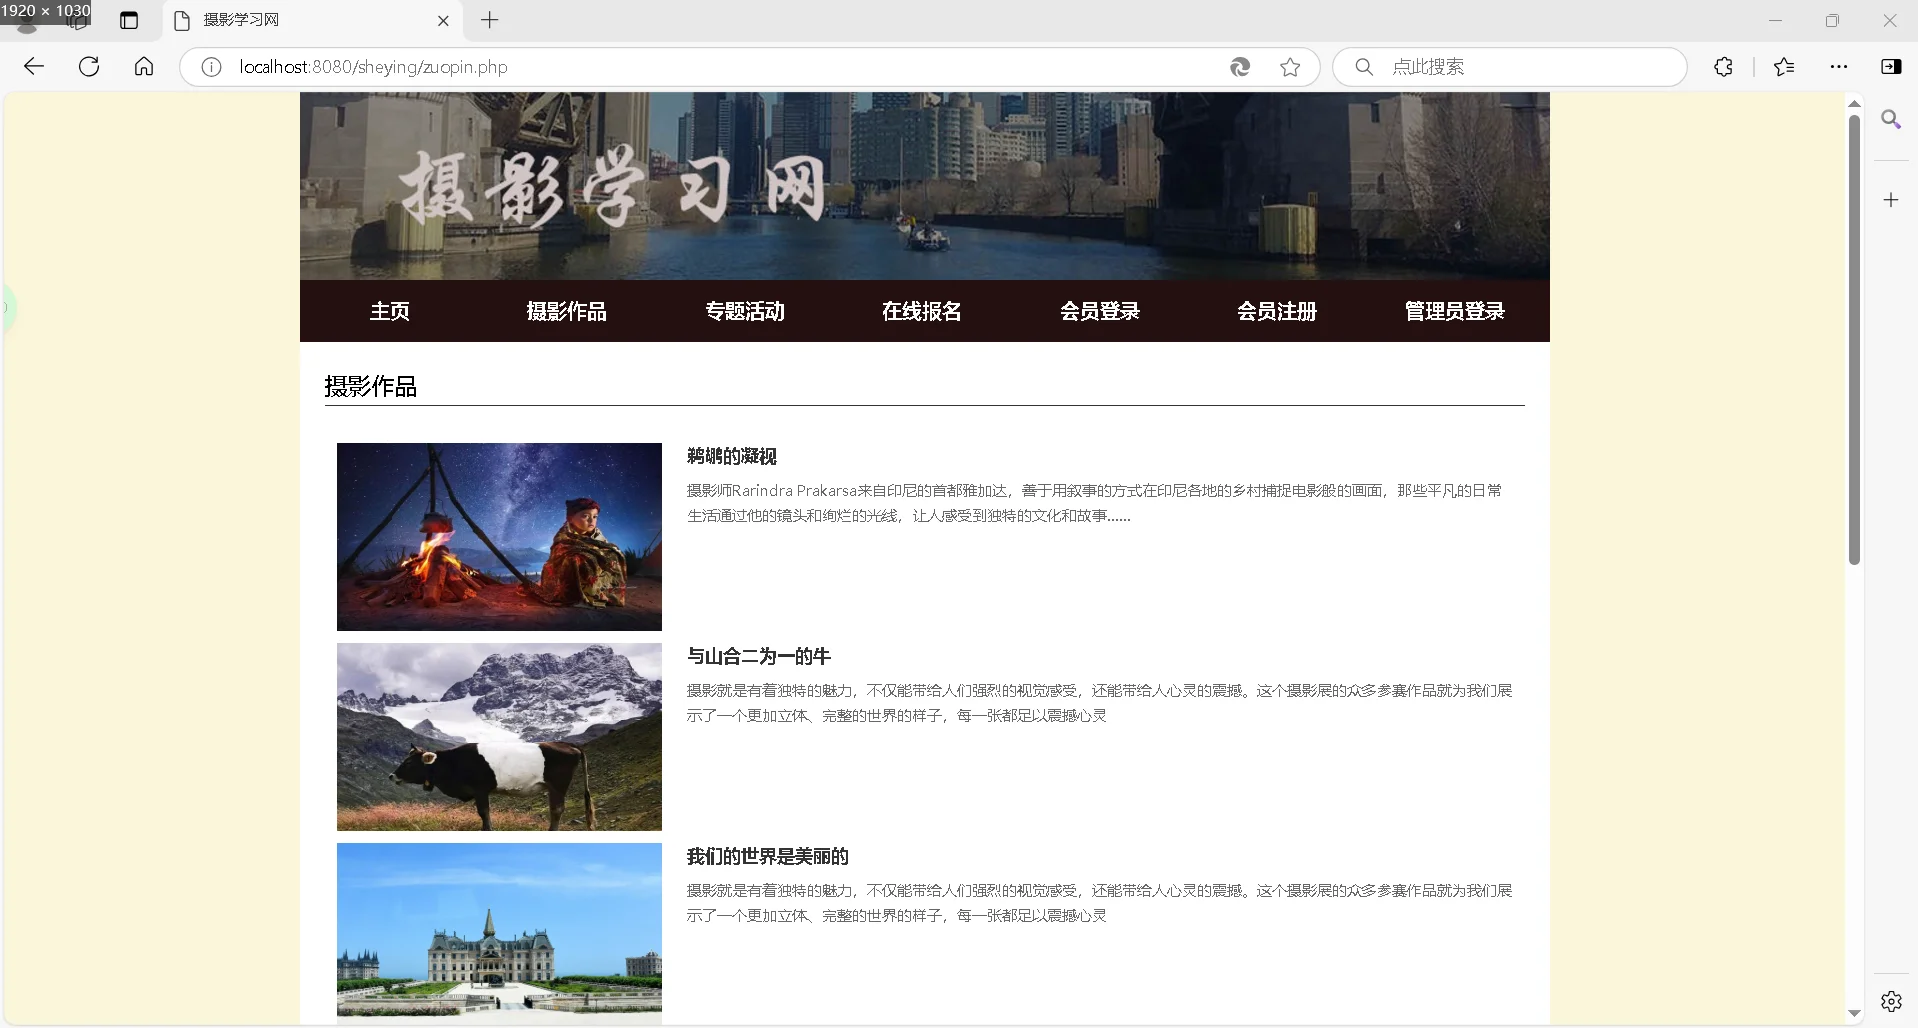Screen dimensions: 1918x1028
Task: Click the cow mountain photo thumbnail
Action: (498, 737)
